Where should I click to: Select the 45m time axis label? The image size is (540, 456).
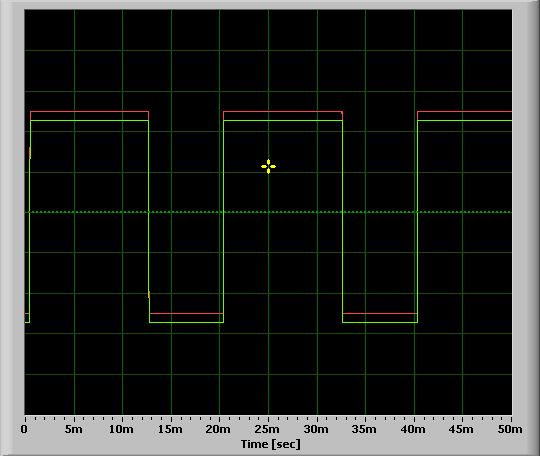(461, 429)
